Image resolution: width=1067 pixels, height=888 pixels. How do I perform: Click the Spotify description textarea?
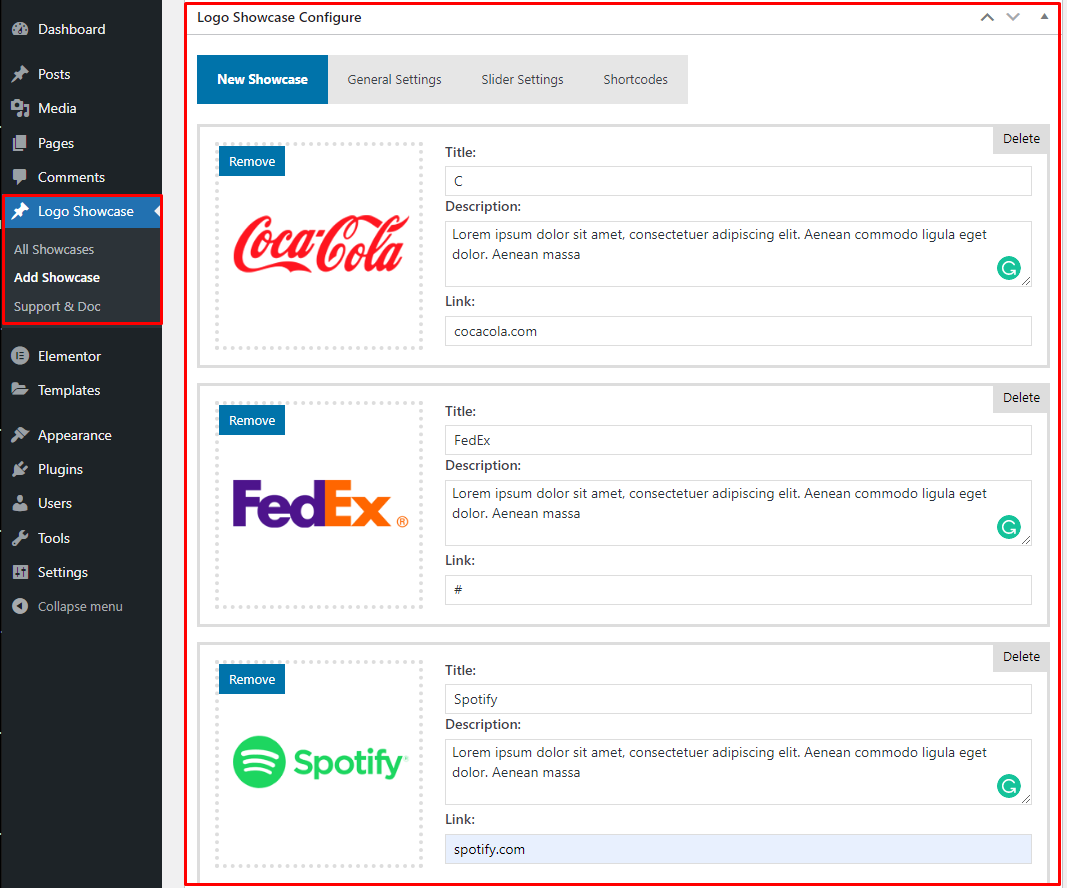click(738, 772)
